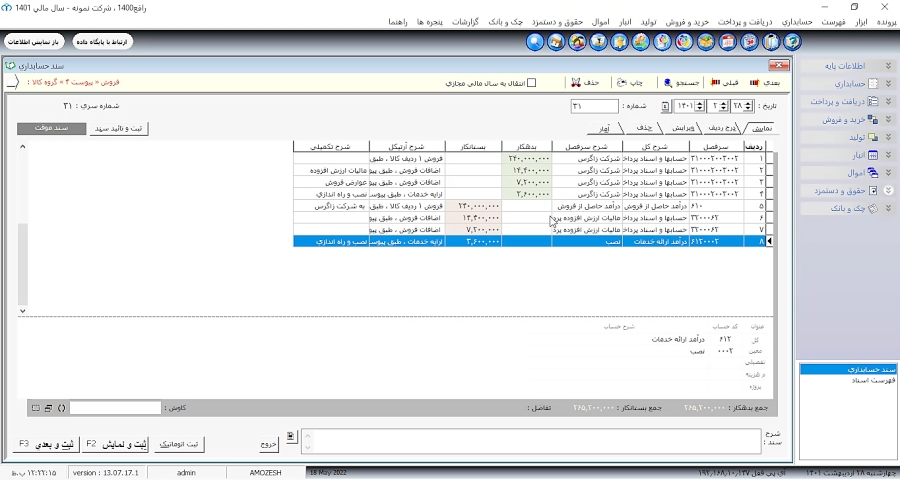Screen dimensions: 900x480
Task: Click ثبت و تائید سند button
Action: (119, 129)
